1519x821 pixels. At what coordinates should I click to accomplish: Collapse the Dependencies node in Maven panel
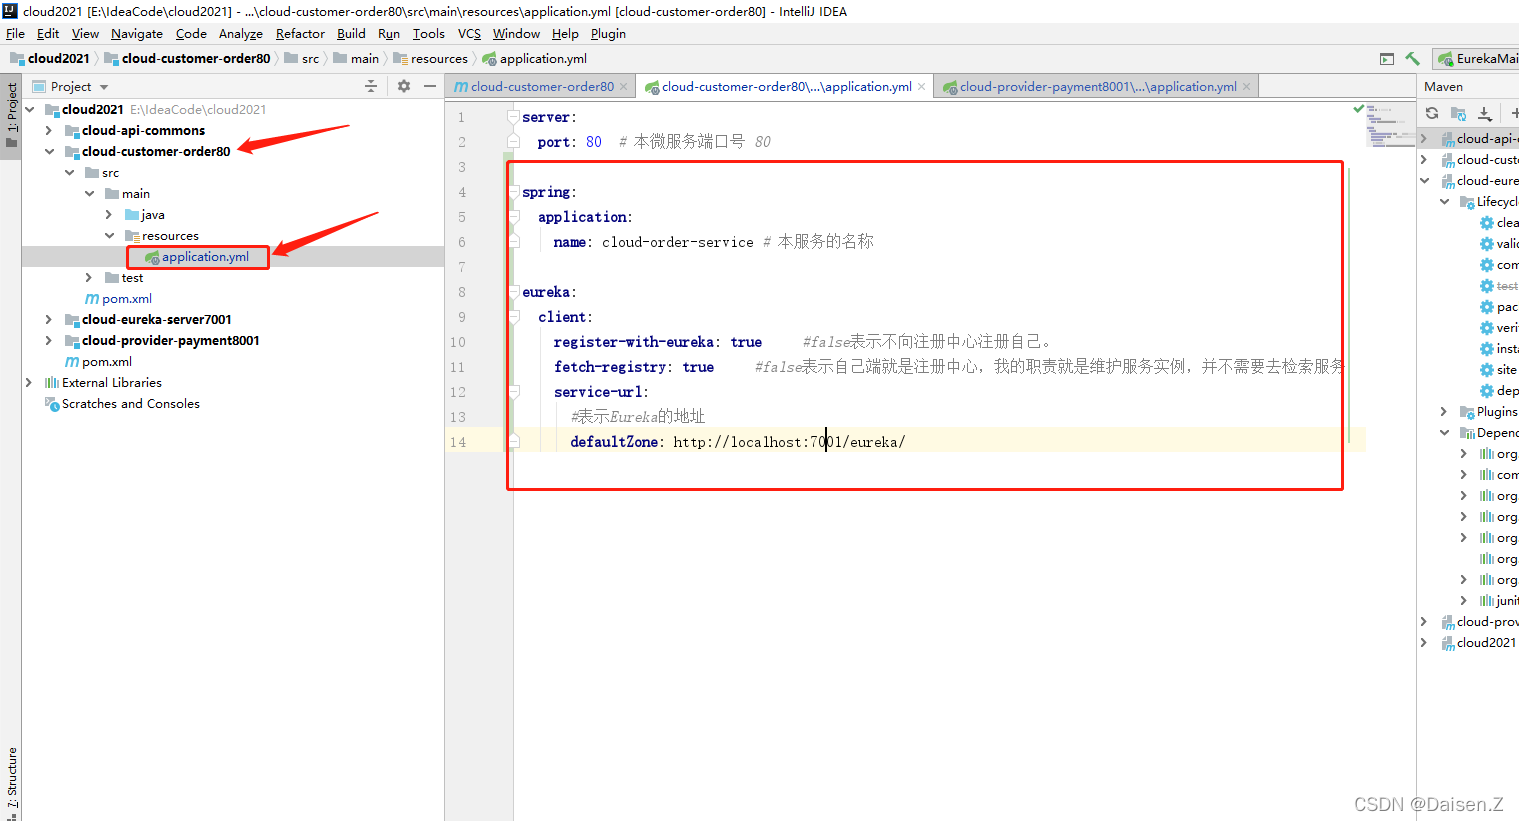1444,432
